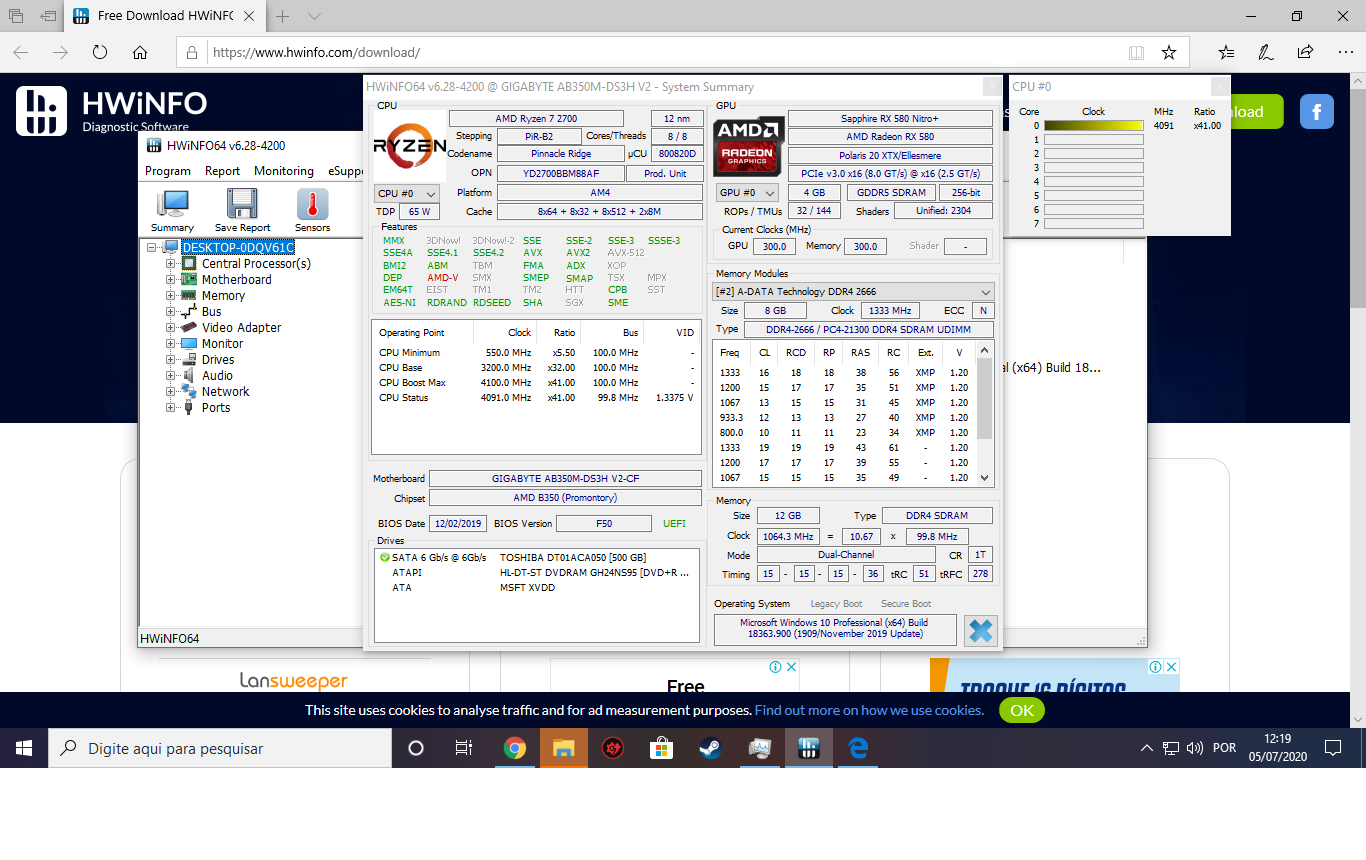
Task: Click the 'AMD Ryzen 7 2700' CPU name field
Action: pyautogui.click(x=536, y=119)
